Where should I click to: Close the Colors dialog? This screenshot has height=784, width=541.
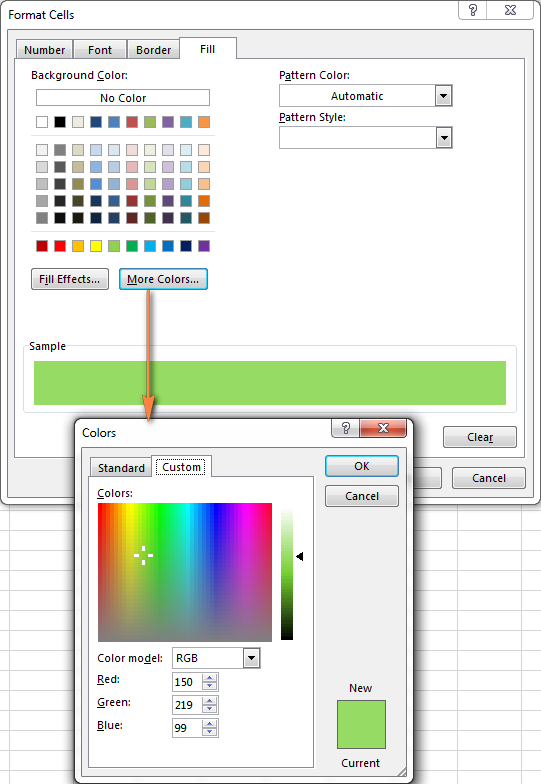tap(383, 428)
